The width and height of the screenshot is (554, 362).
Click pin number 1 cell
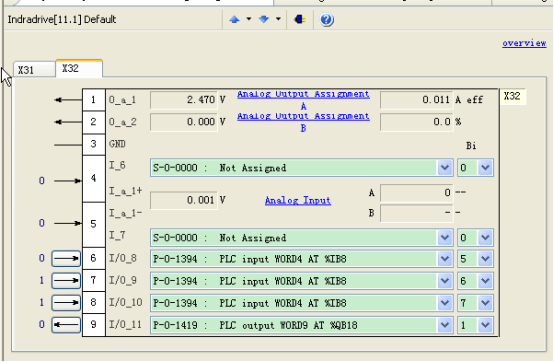coord(94,100)
